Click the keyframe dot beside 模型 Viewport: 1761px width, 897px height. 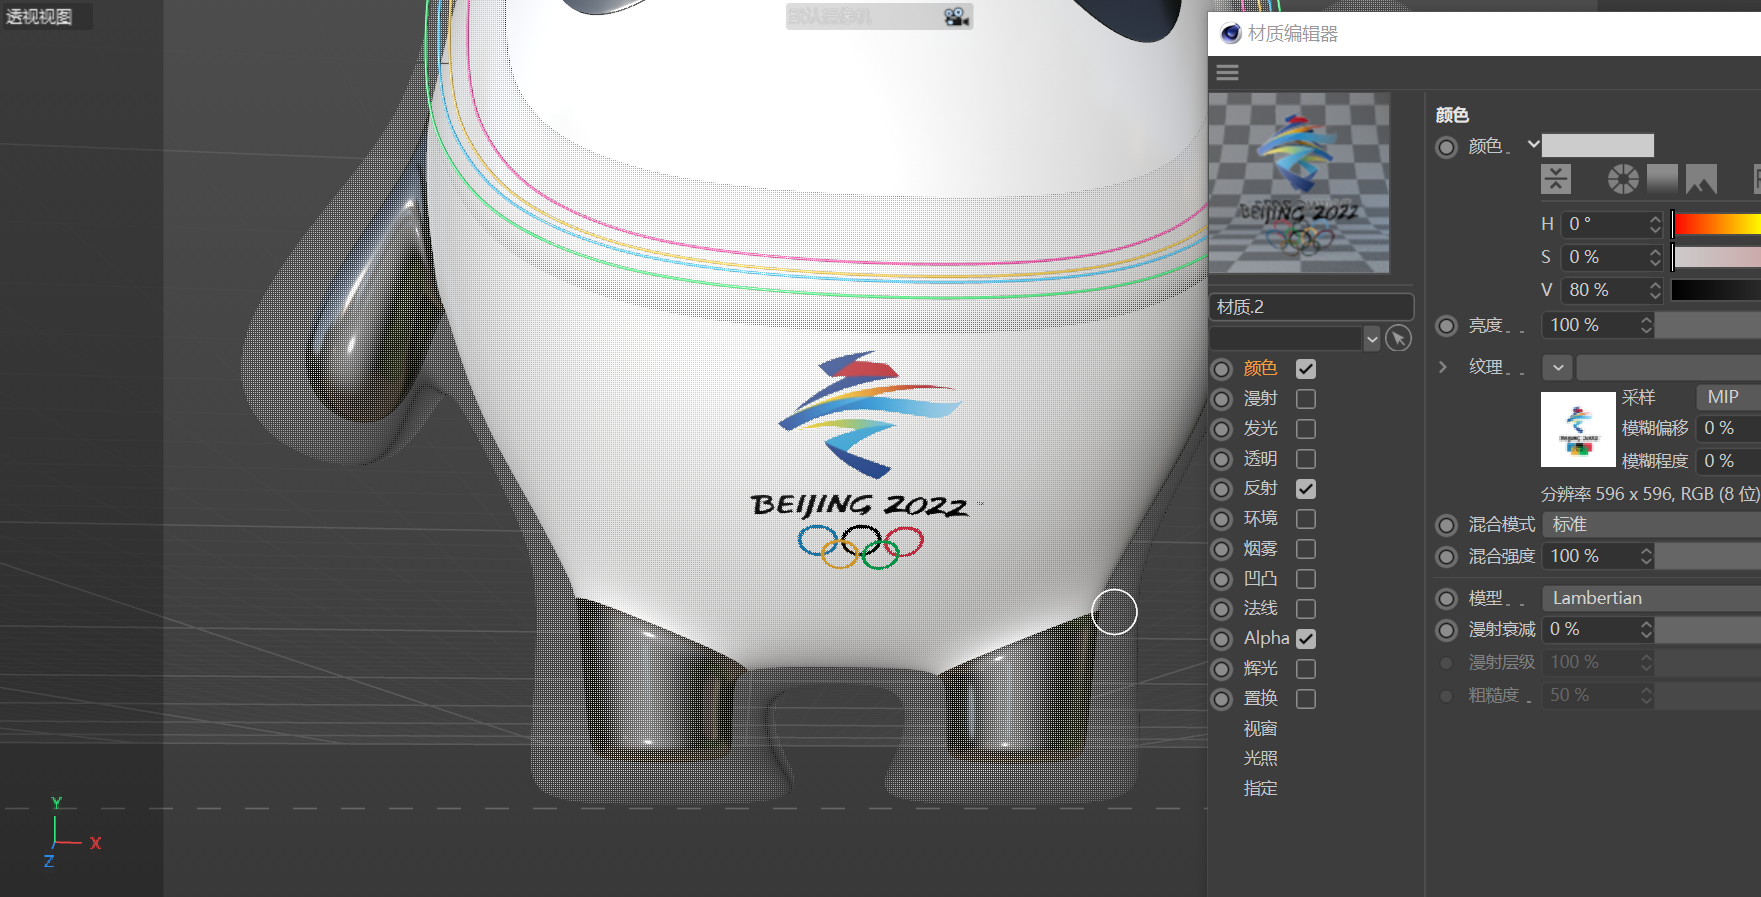[1446, 599]
